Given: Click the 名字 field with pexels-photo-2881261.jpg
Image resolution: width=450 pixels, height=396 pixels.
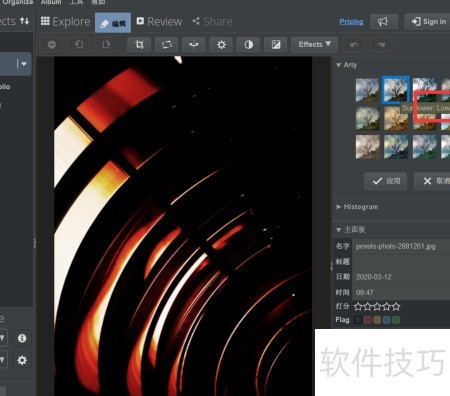Looking at the screenshot, I should (x=401, y=246).
